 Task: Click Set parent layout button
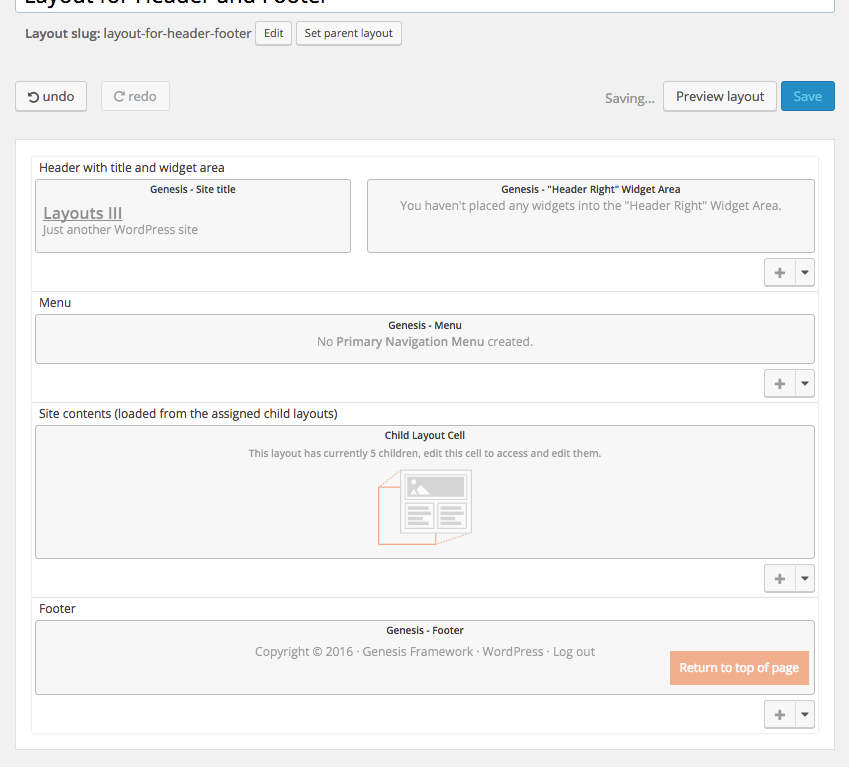coord(349,33)
